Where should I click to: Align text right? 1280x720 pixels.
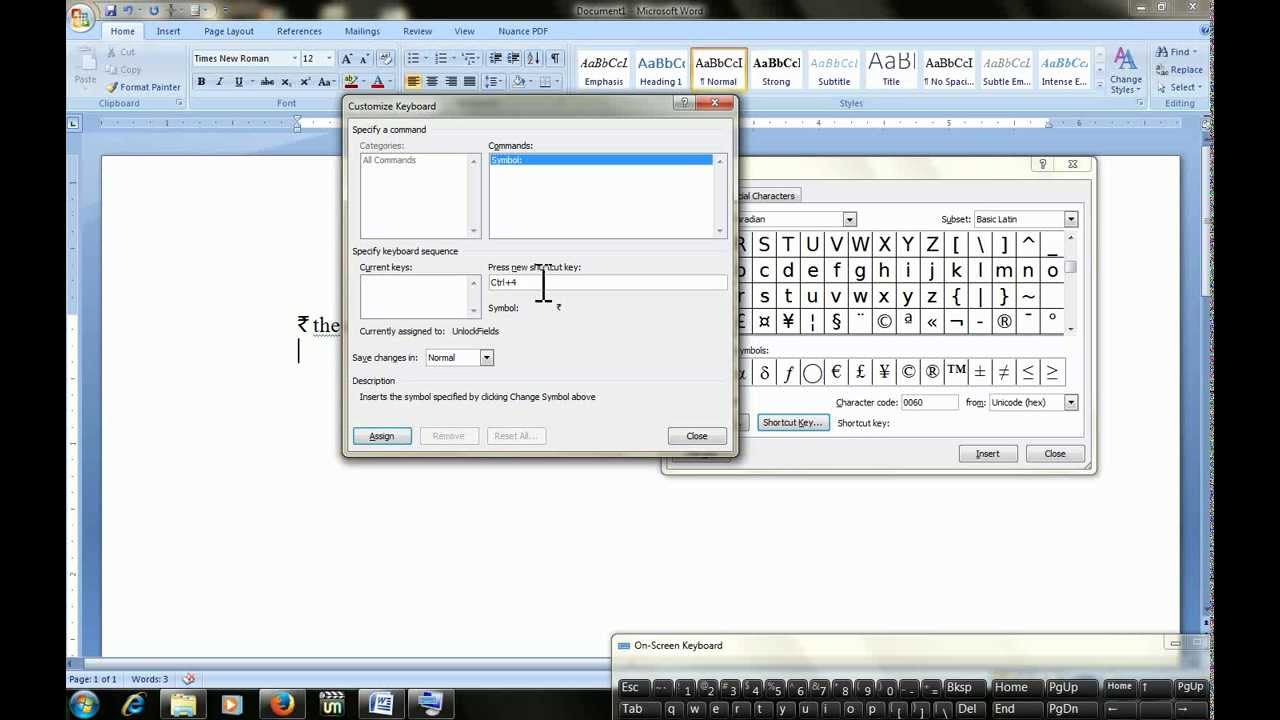pos(451,82)
